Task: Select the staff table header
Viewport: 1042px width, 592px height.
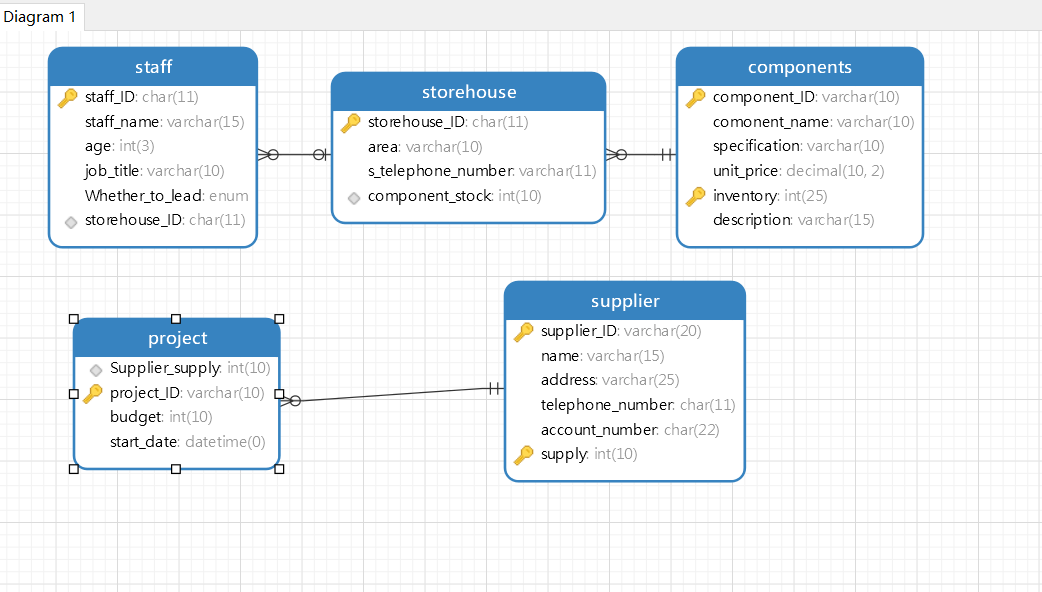Action: click(153, 66)
